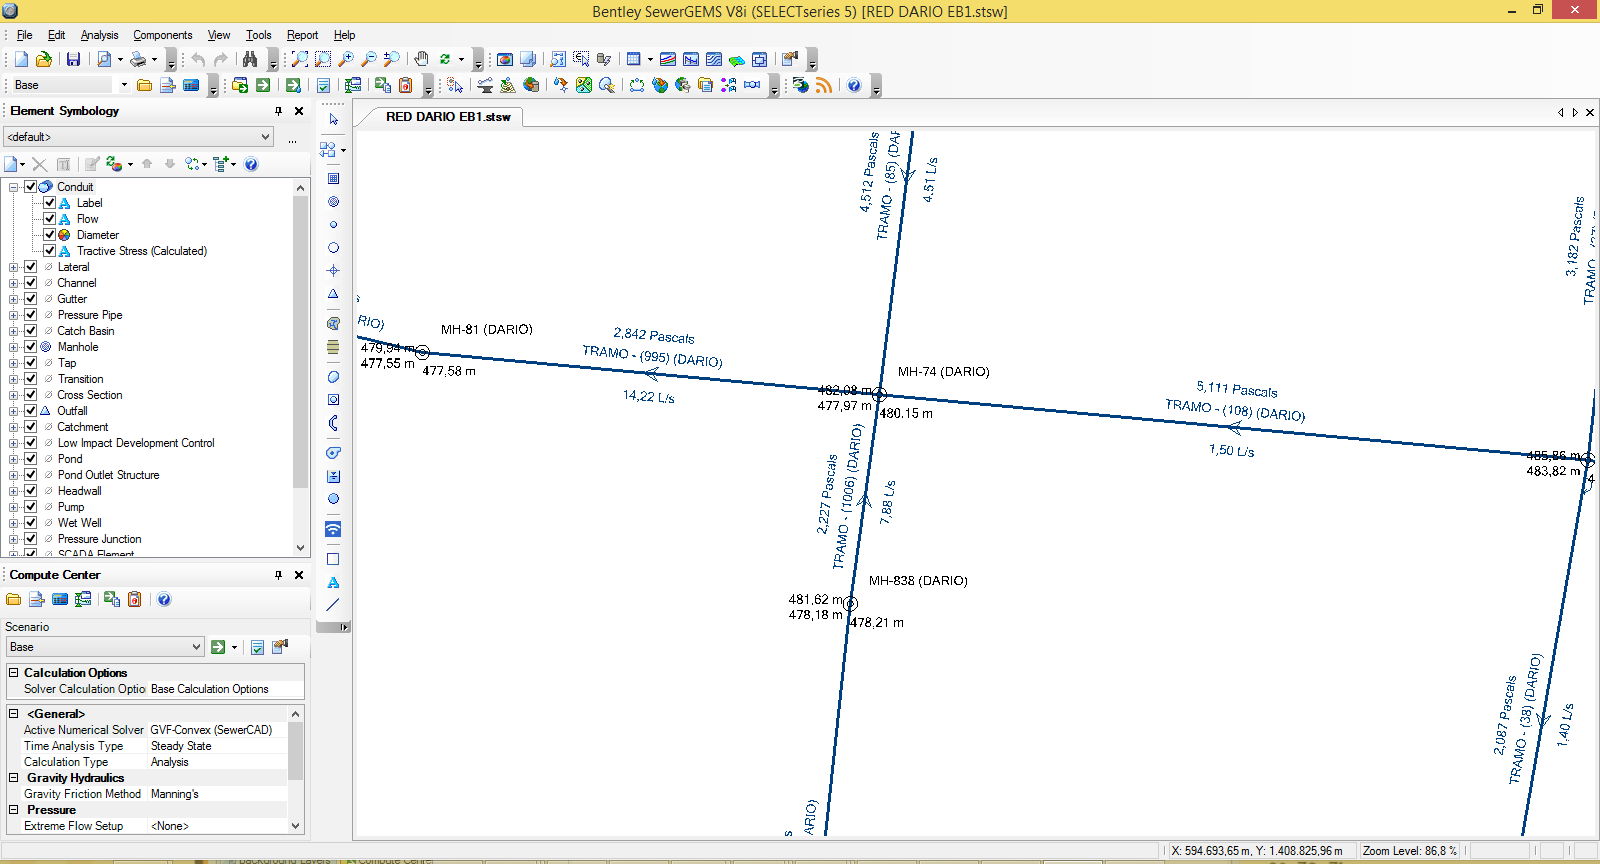This screenshot has height=864, width=1600.
Task: Collapse the Conduit tree node
Action: pos(13,187)
